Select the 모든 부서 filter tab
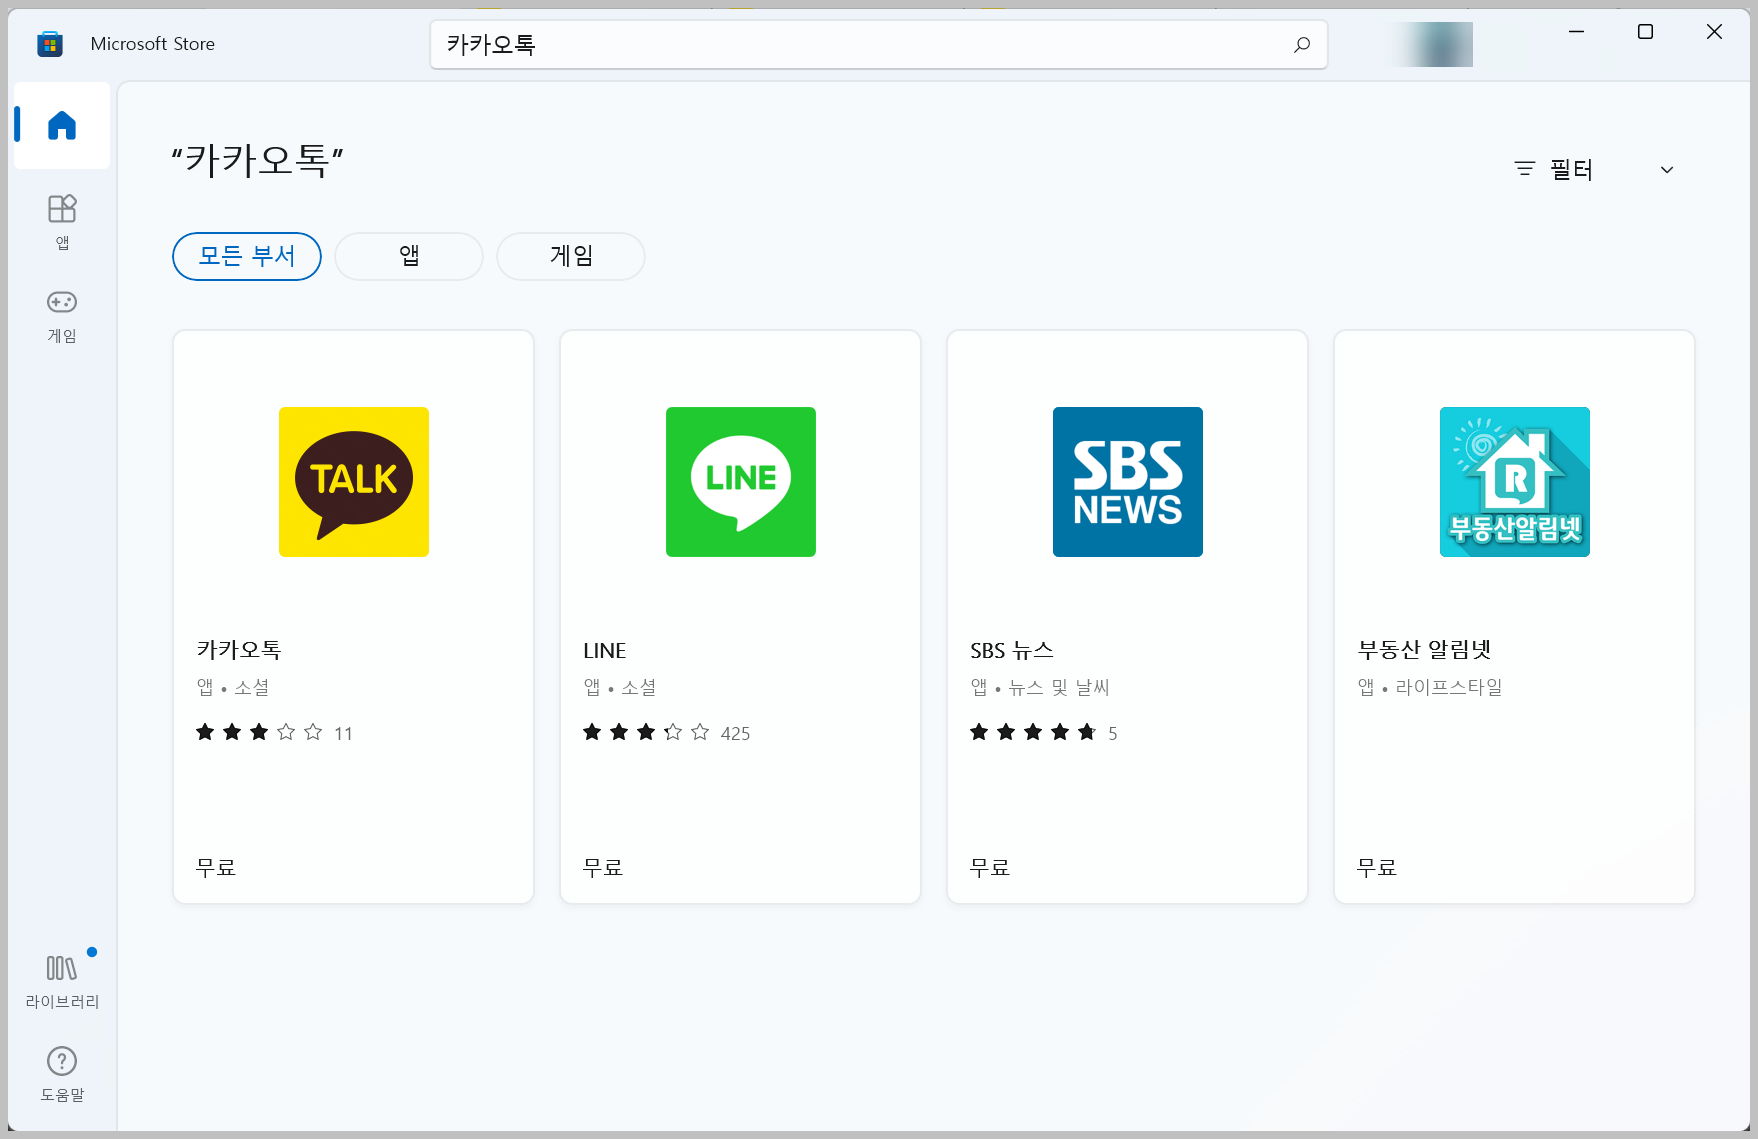 click(x=247, y=257)
